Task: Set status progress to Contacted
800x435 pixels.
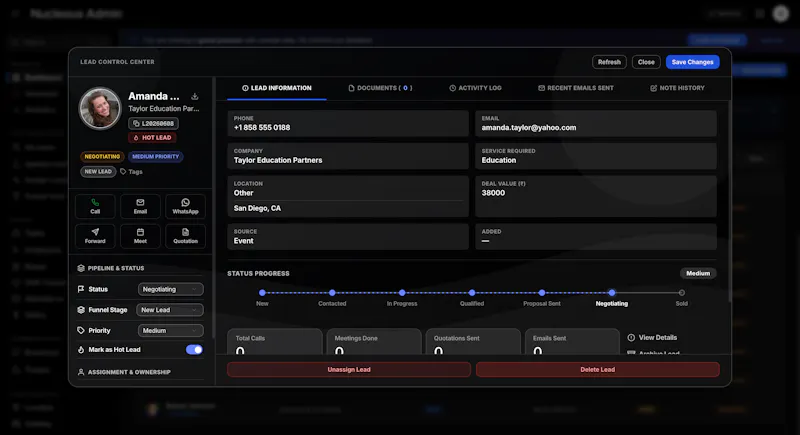Action: (332, 293)
